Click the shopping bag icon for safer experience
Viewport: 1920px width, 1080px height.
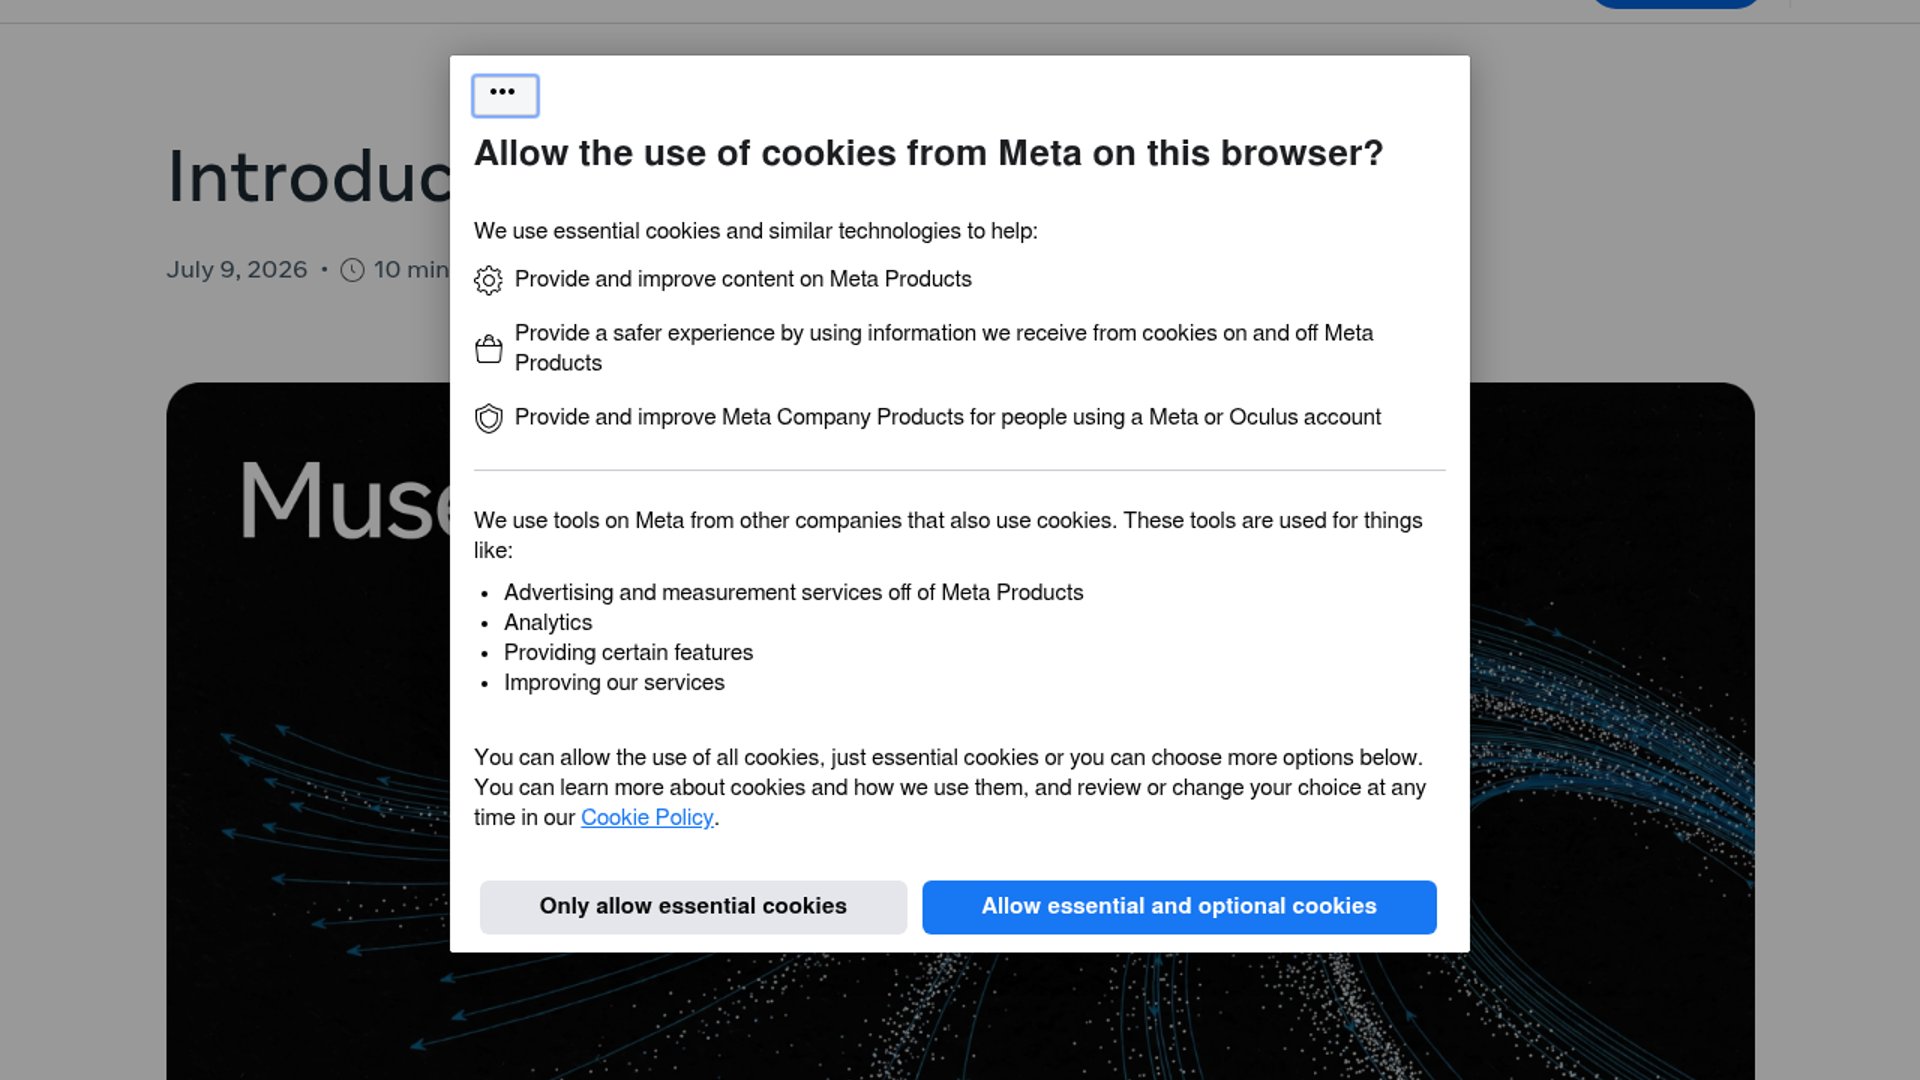tap(488, 349)
